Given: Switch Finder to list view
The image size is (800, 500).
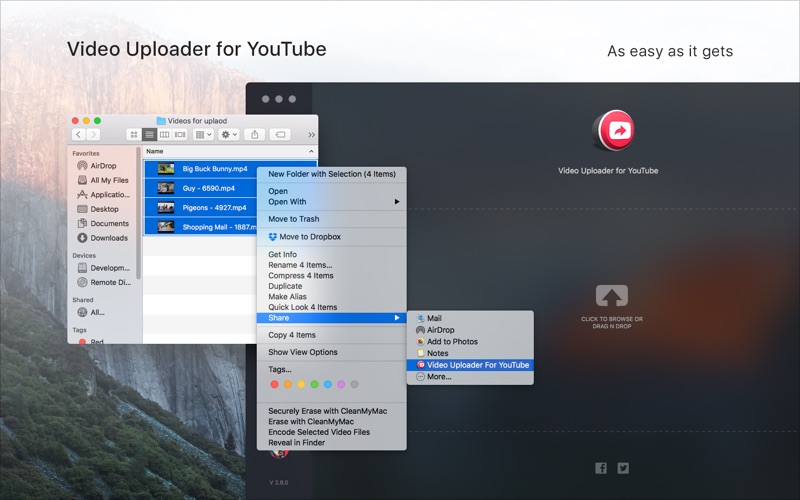Looking at the screenshot, I should click(149, 134).
